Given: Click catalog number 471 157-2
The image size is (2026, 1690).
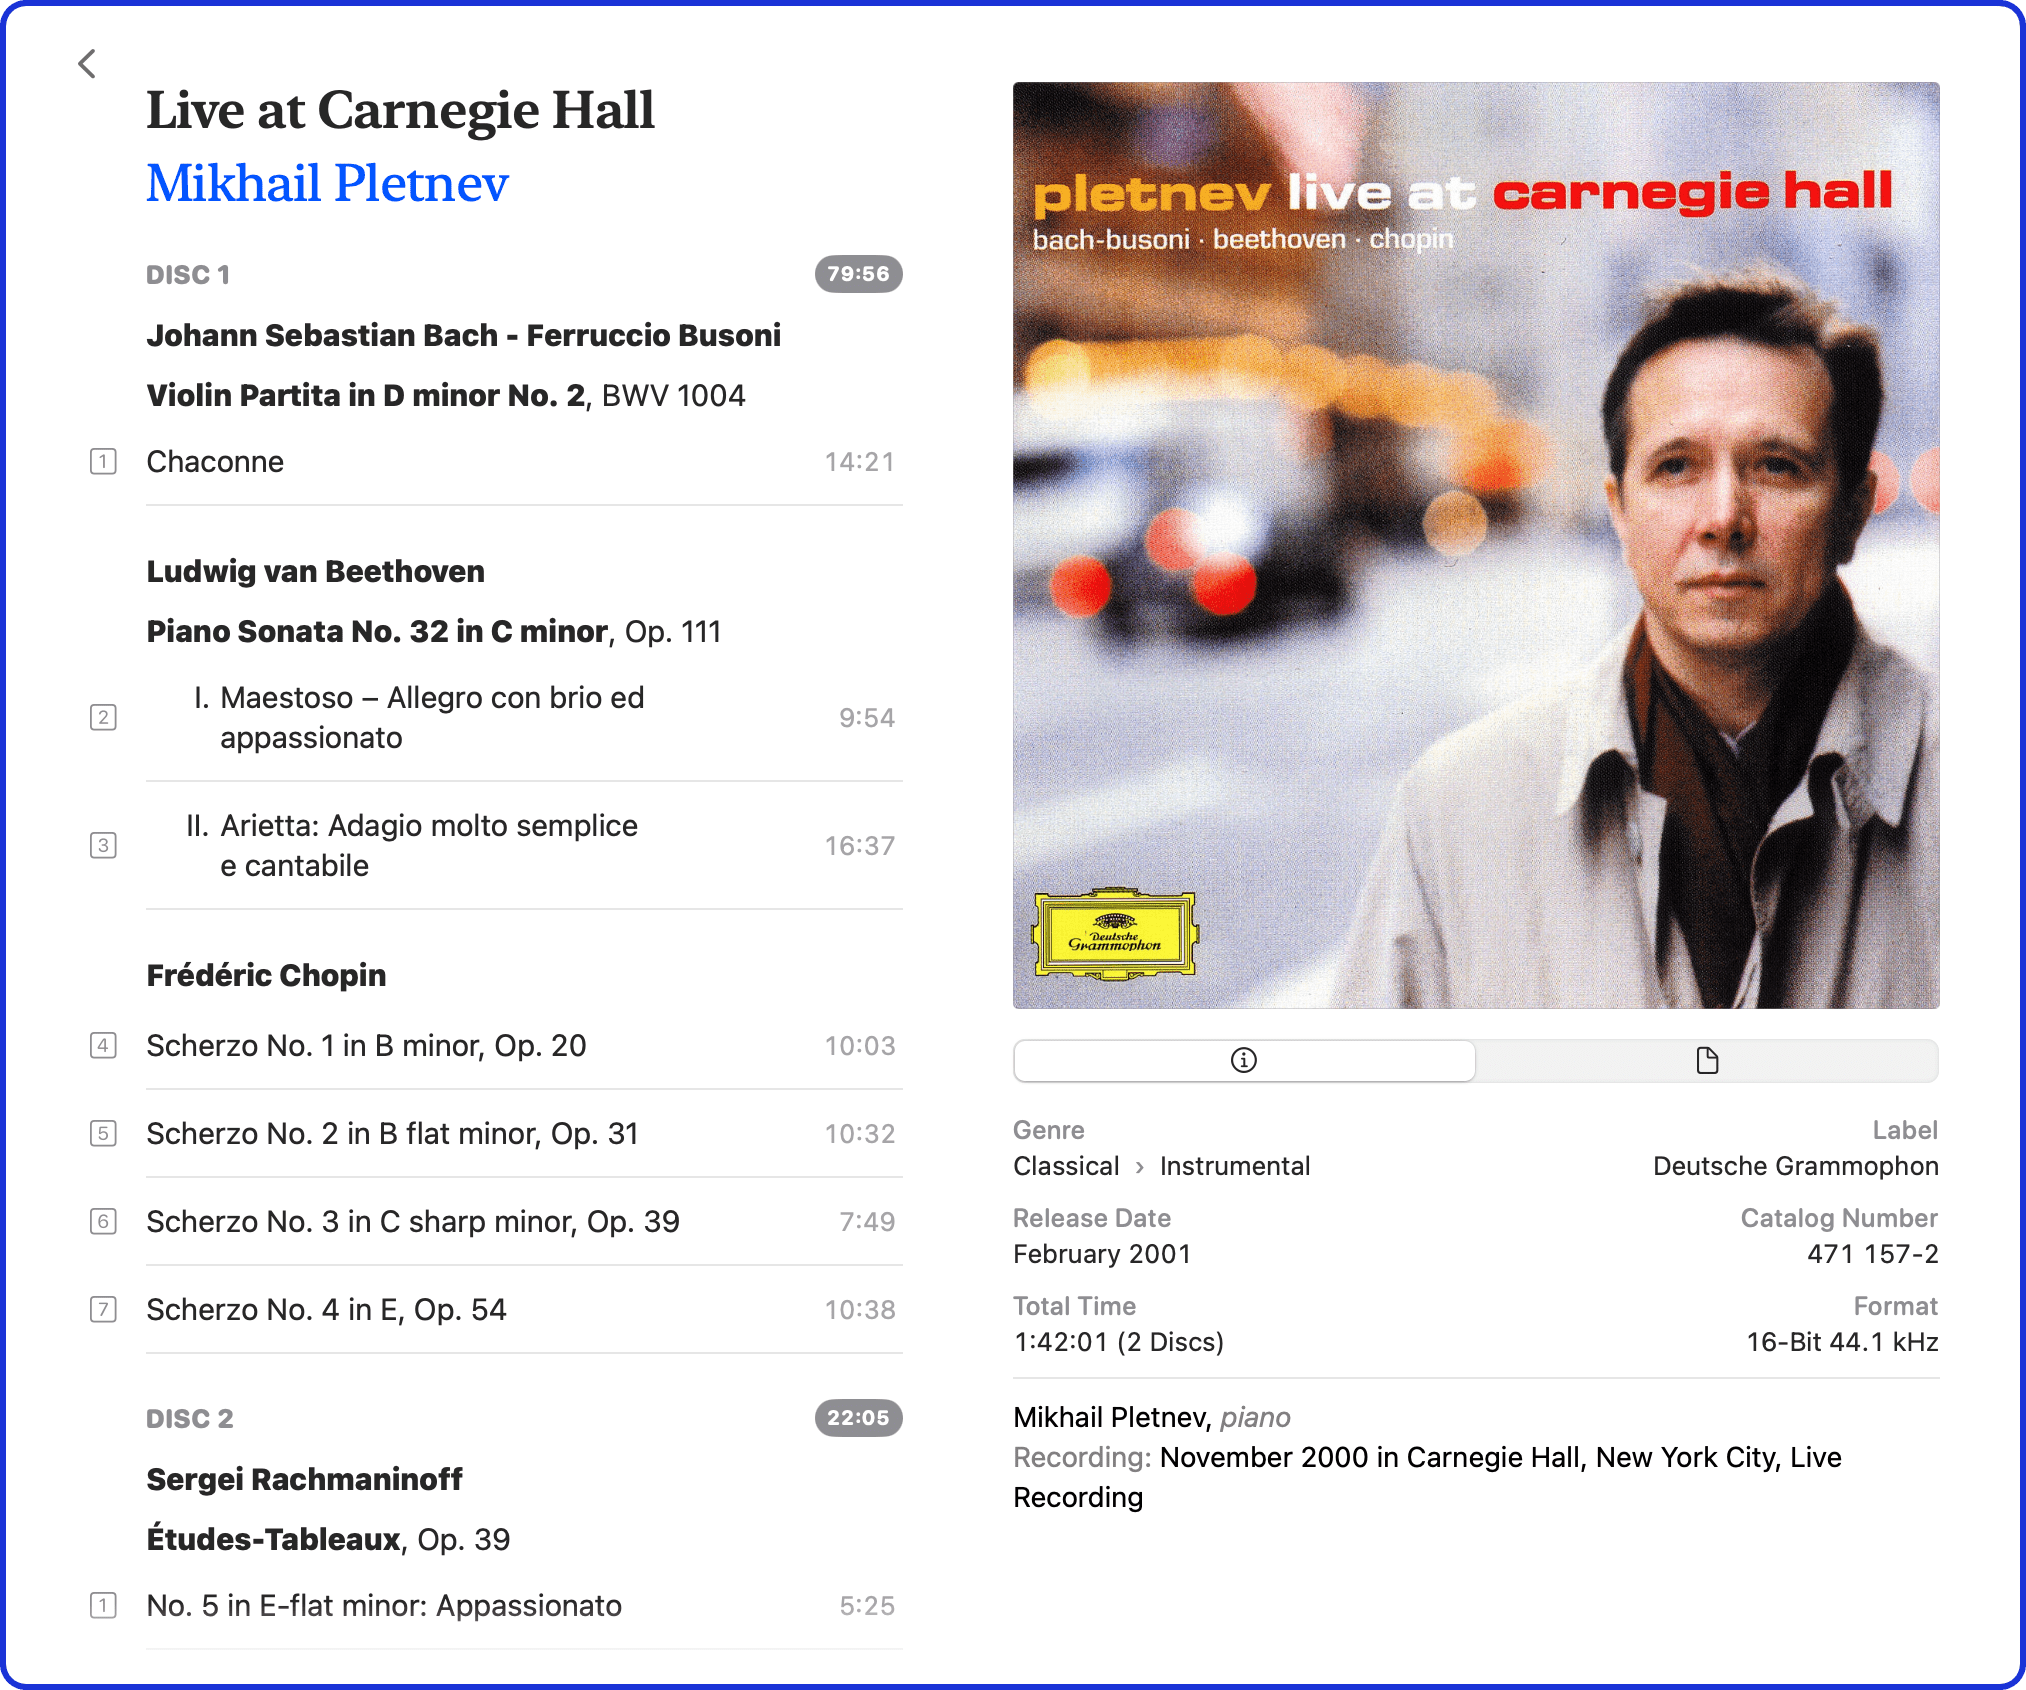Looking at the screenshot, I should pos(1872,1254).
